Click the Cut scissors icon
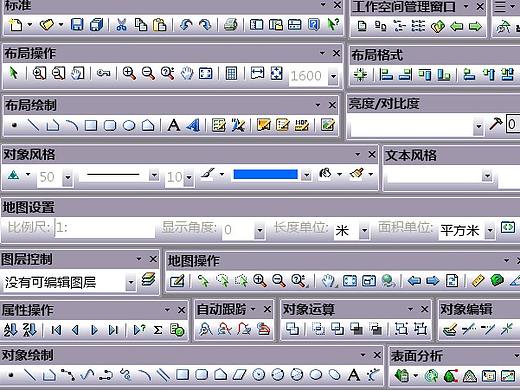Viewport: 520px width, 390px height. (121, 25)
